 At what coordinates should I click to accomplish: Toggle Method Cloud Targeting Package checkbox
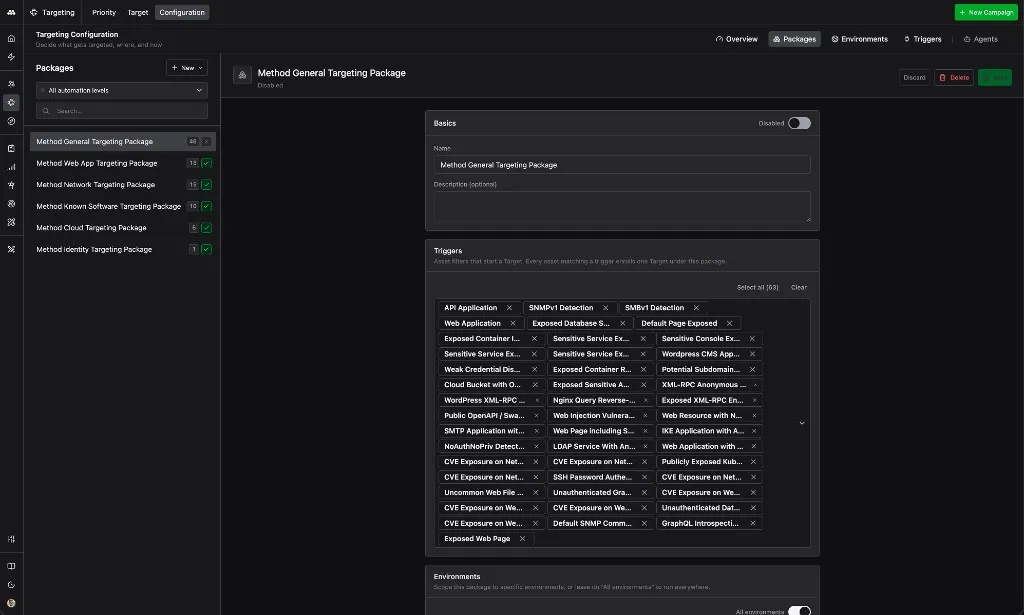(206, 228)
